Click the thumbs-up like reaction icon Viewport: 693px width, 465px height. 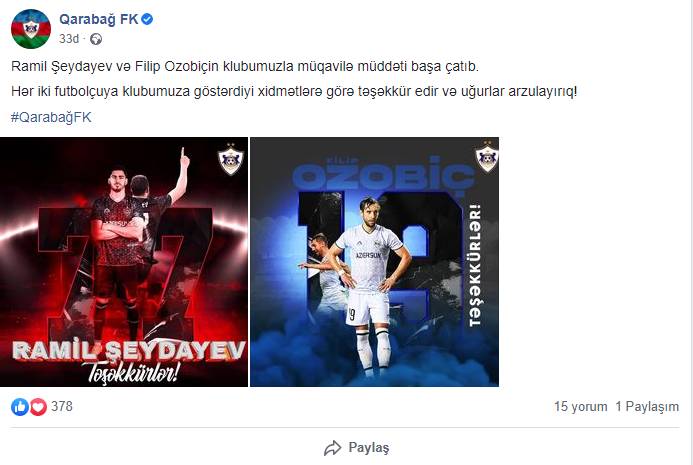[x=19, y=407]
